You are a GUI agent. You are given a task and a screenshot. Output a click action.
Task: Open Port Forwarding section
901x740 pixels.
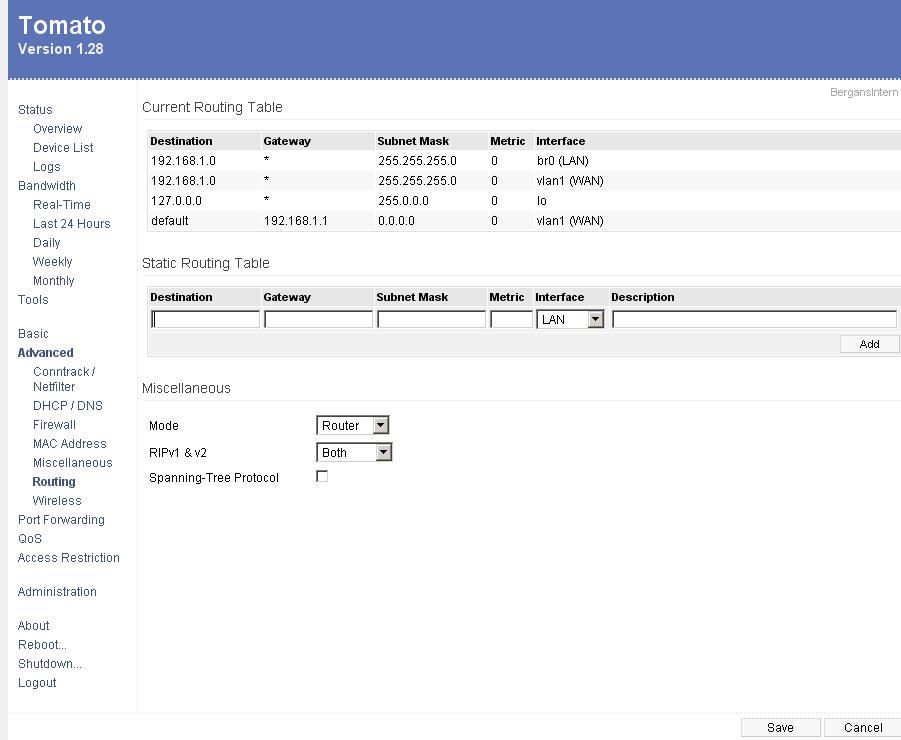tap(61, 519)
